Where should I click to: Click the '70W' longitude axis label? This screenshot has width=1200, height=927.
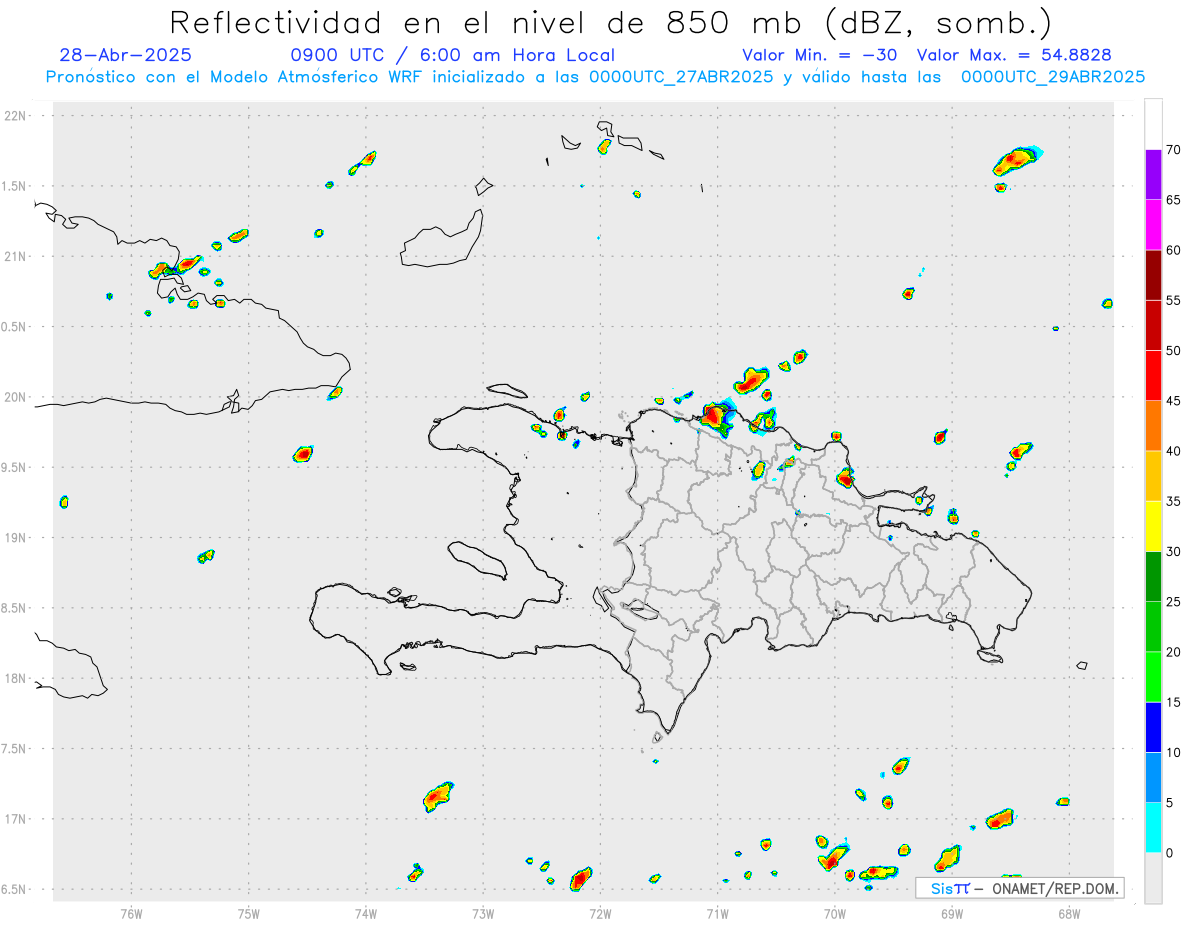[835, 912]
